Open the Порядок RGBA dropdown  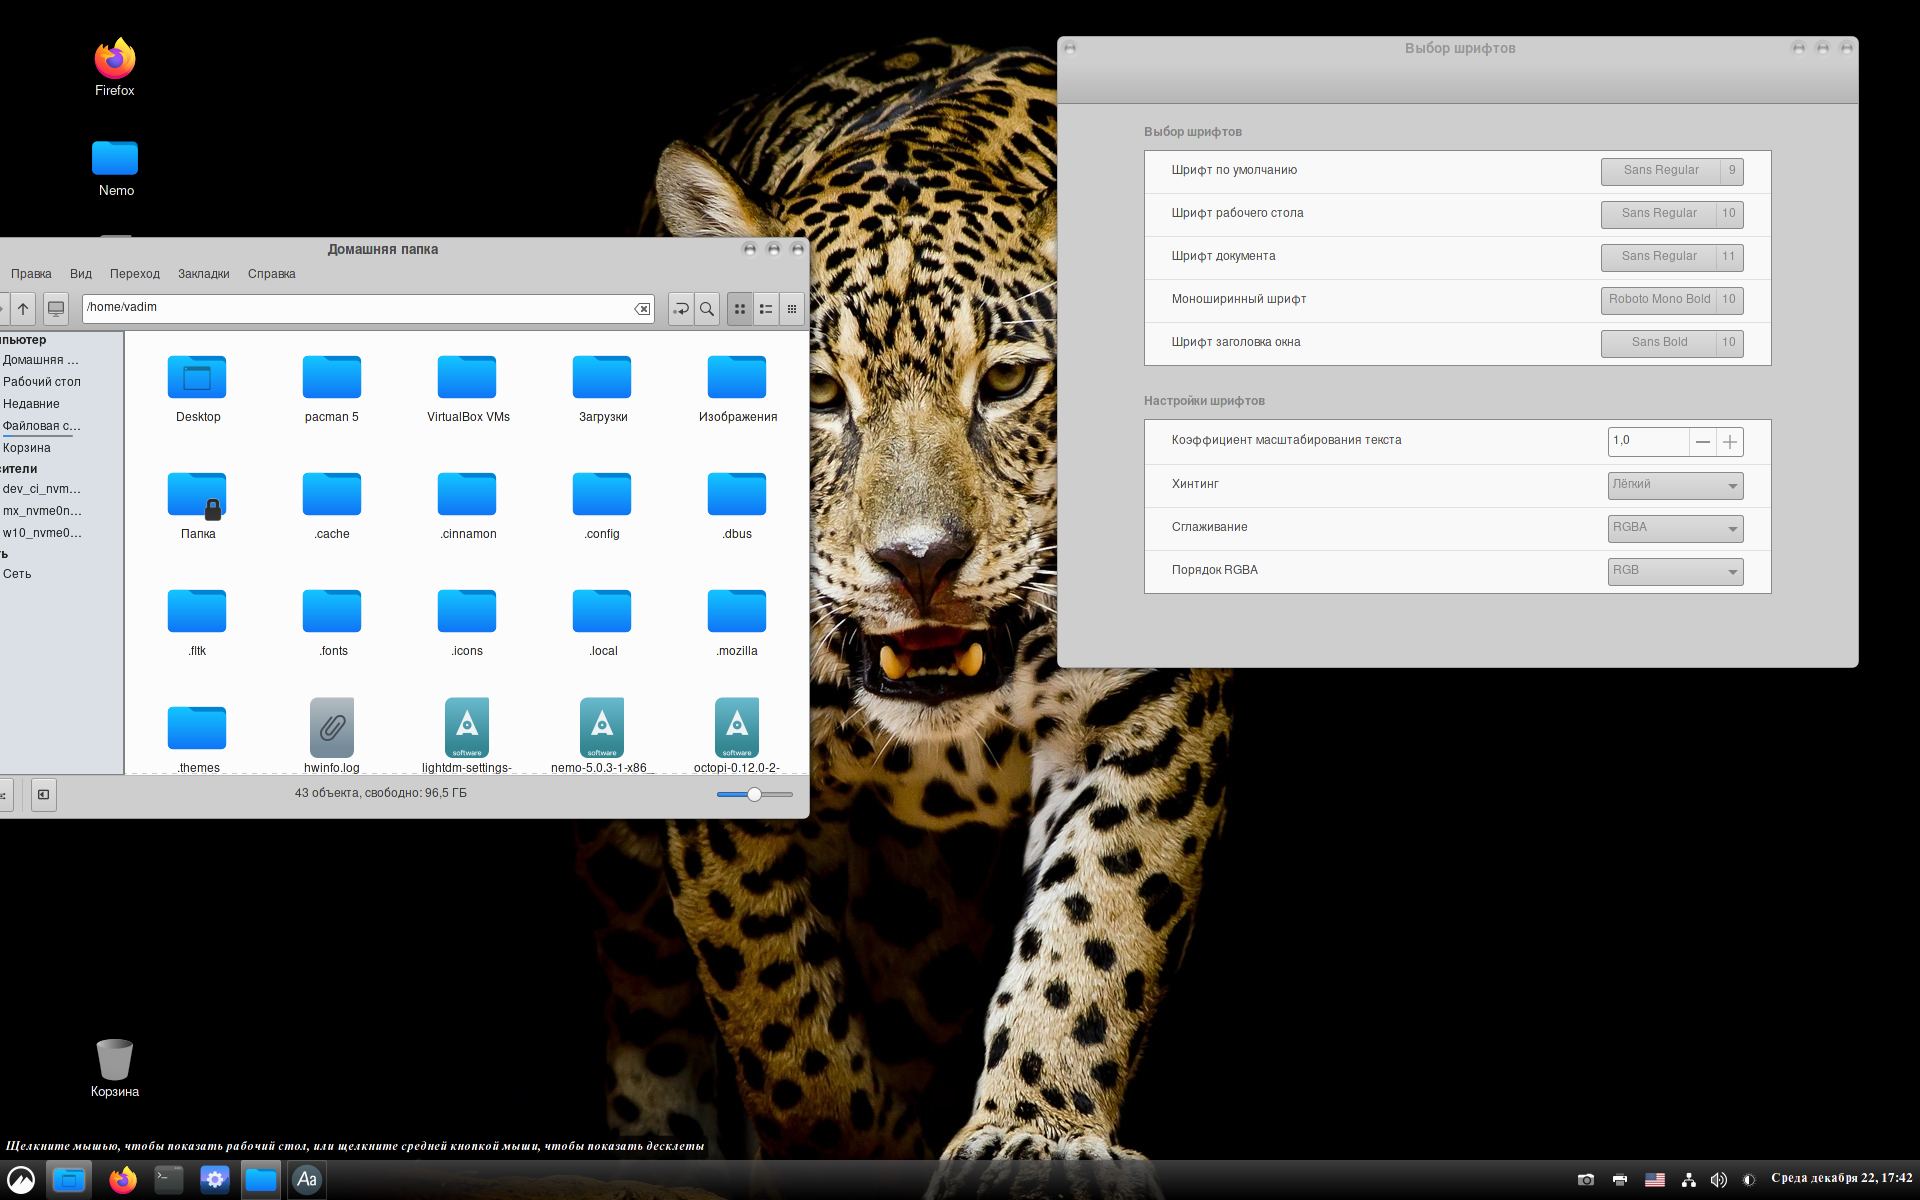[x=1675, y=571]
